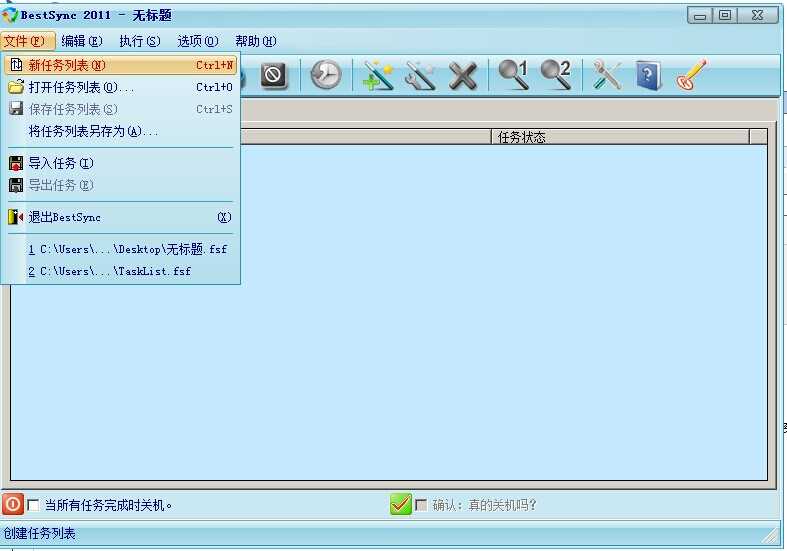The height and width of the screenshot is (551, 787).
Task: Choose 打开任务列表(O)... menu entry
Action: tap(120, 87)
